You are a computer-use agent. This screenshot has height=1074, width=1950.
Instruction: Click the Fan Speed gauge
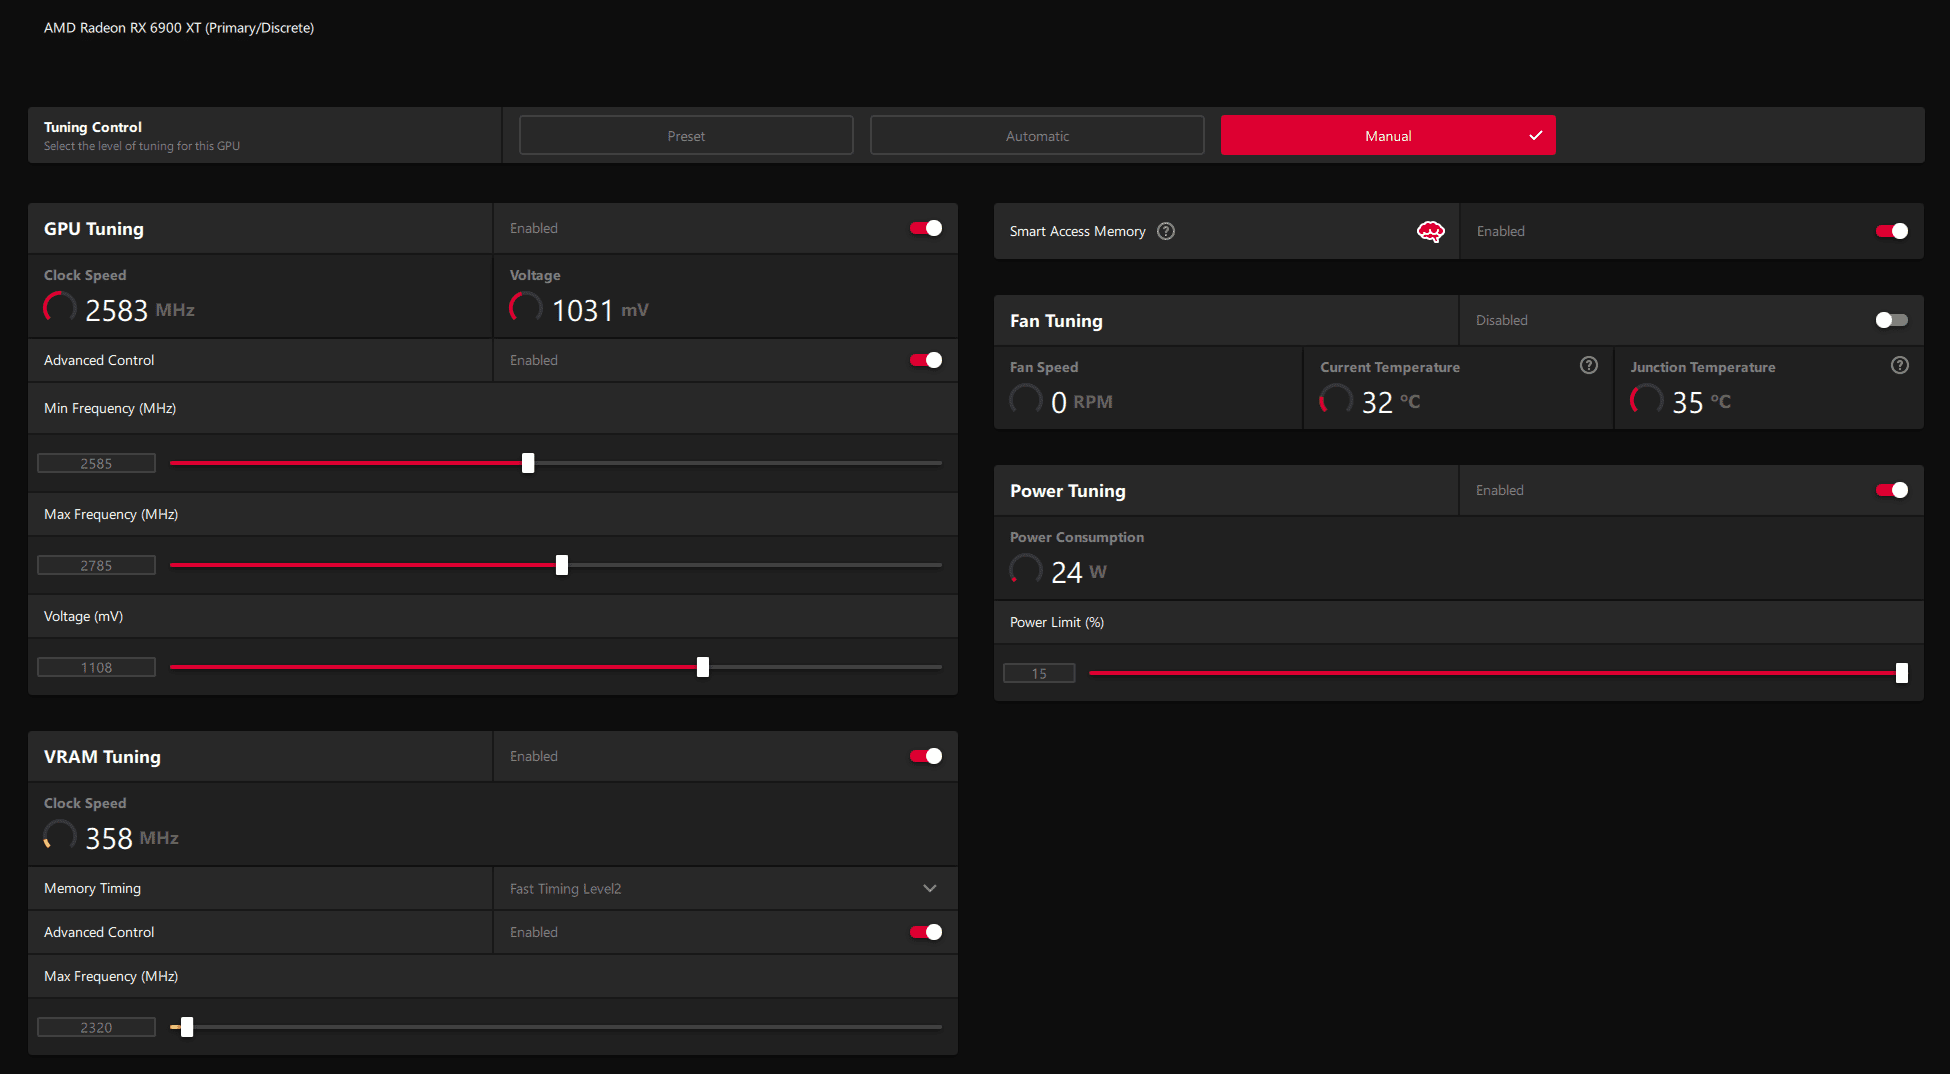click(x=1026, y=399)
